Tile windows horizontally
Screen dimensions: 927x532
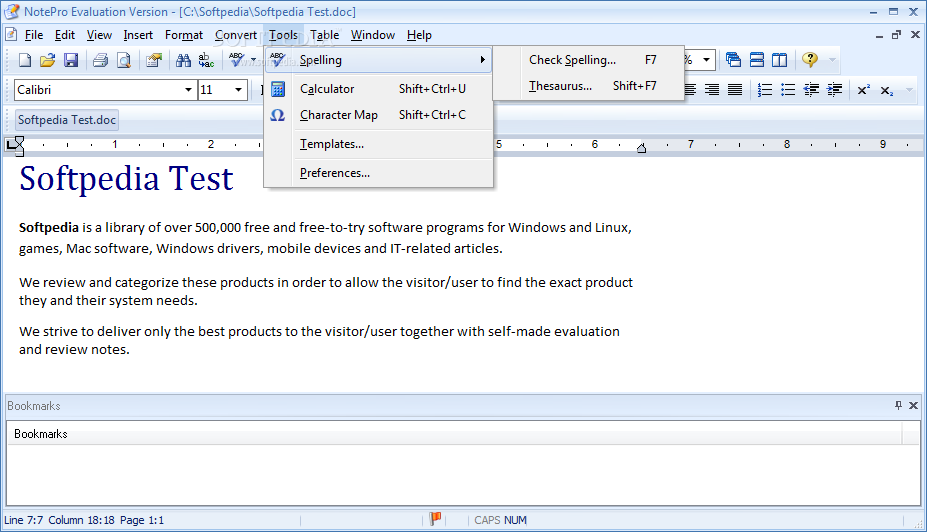coord(756,60)
